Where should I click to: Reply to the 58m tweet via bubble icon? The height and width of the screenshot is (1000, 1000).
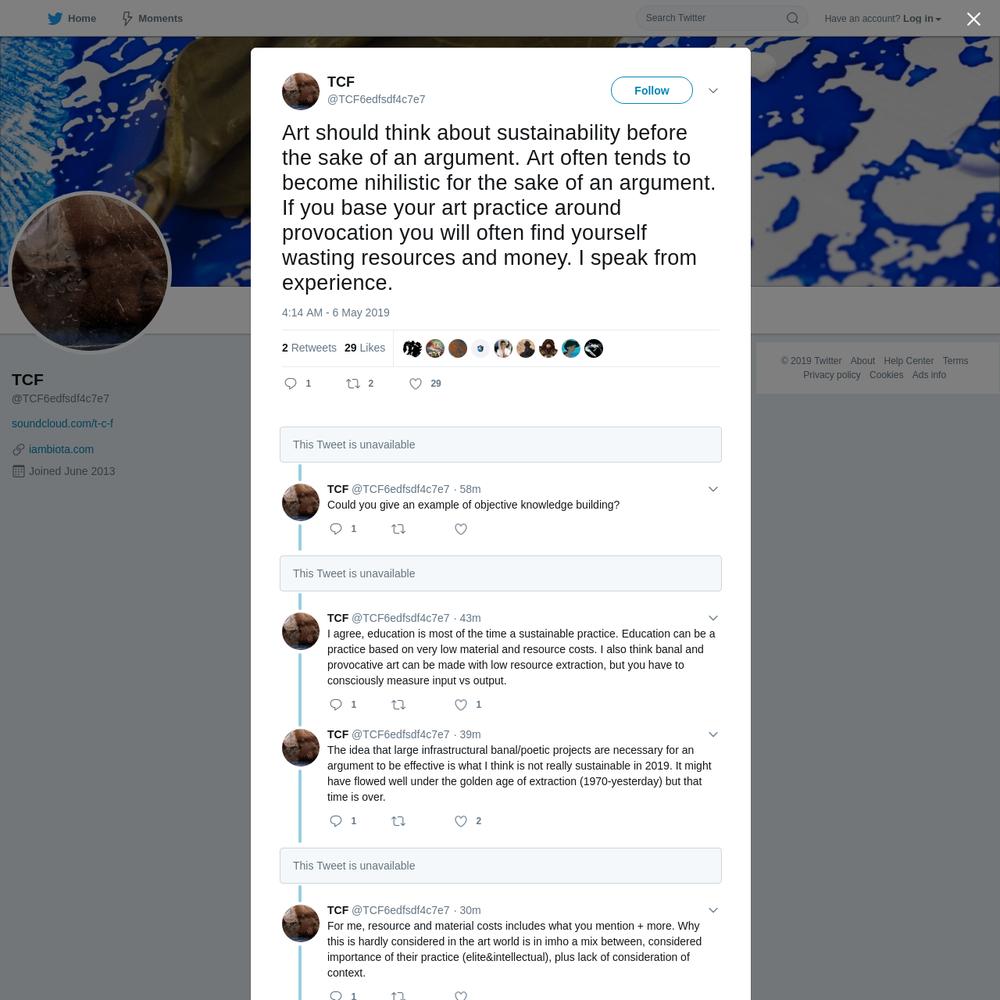(x=335, y=529)
